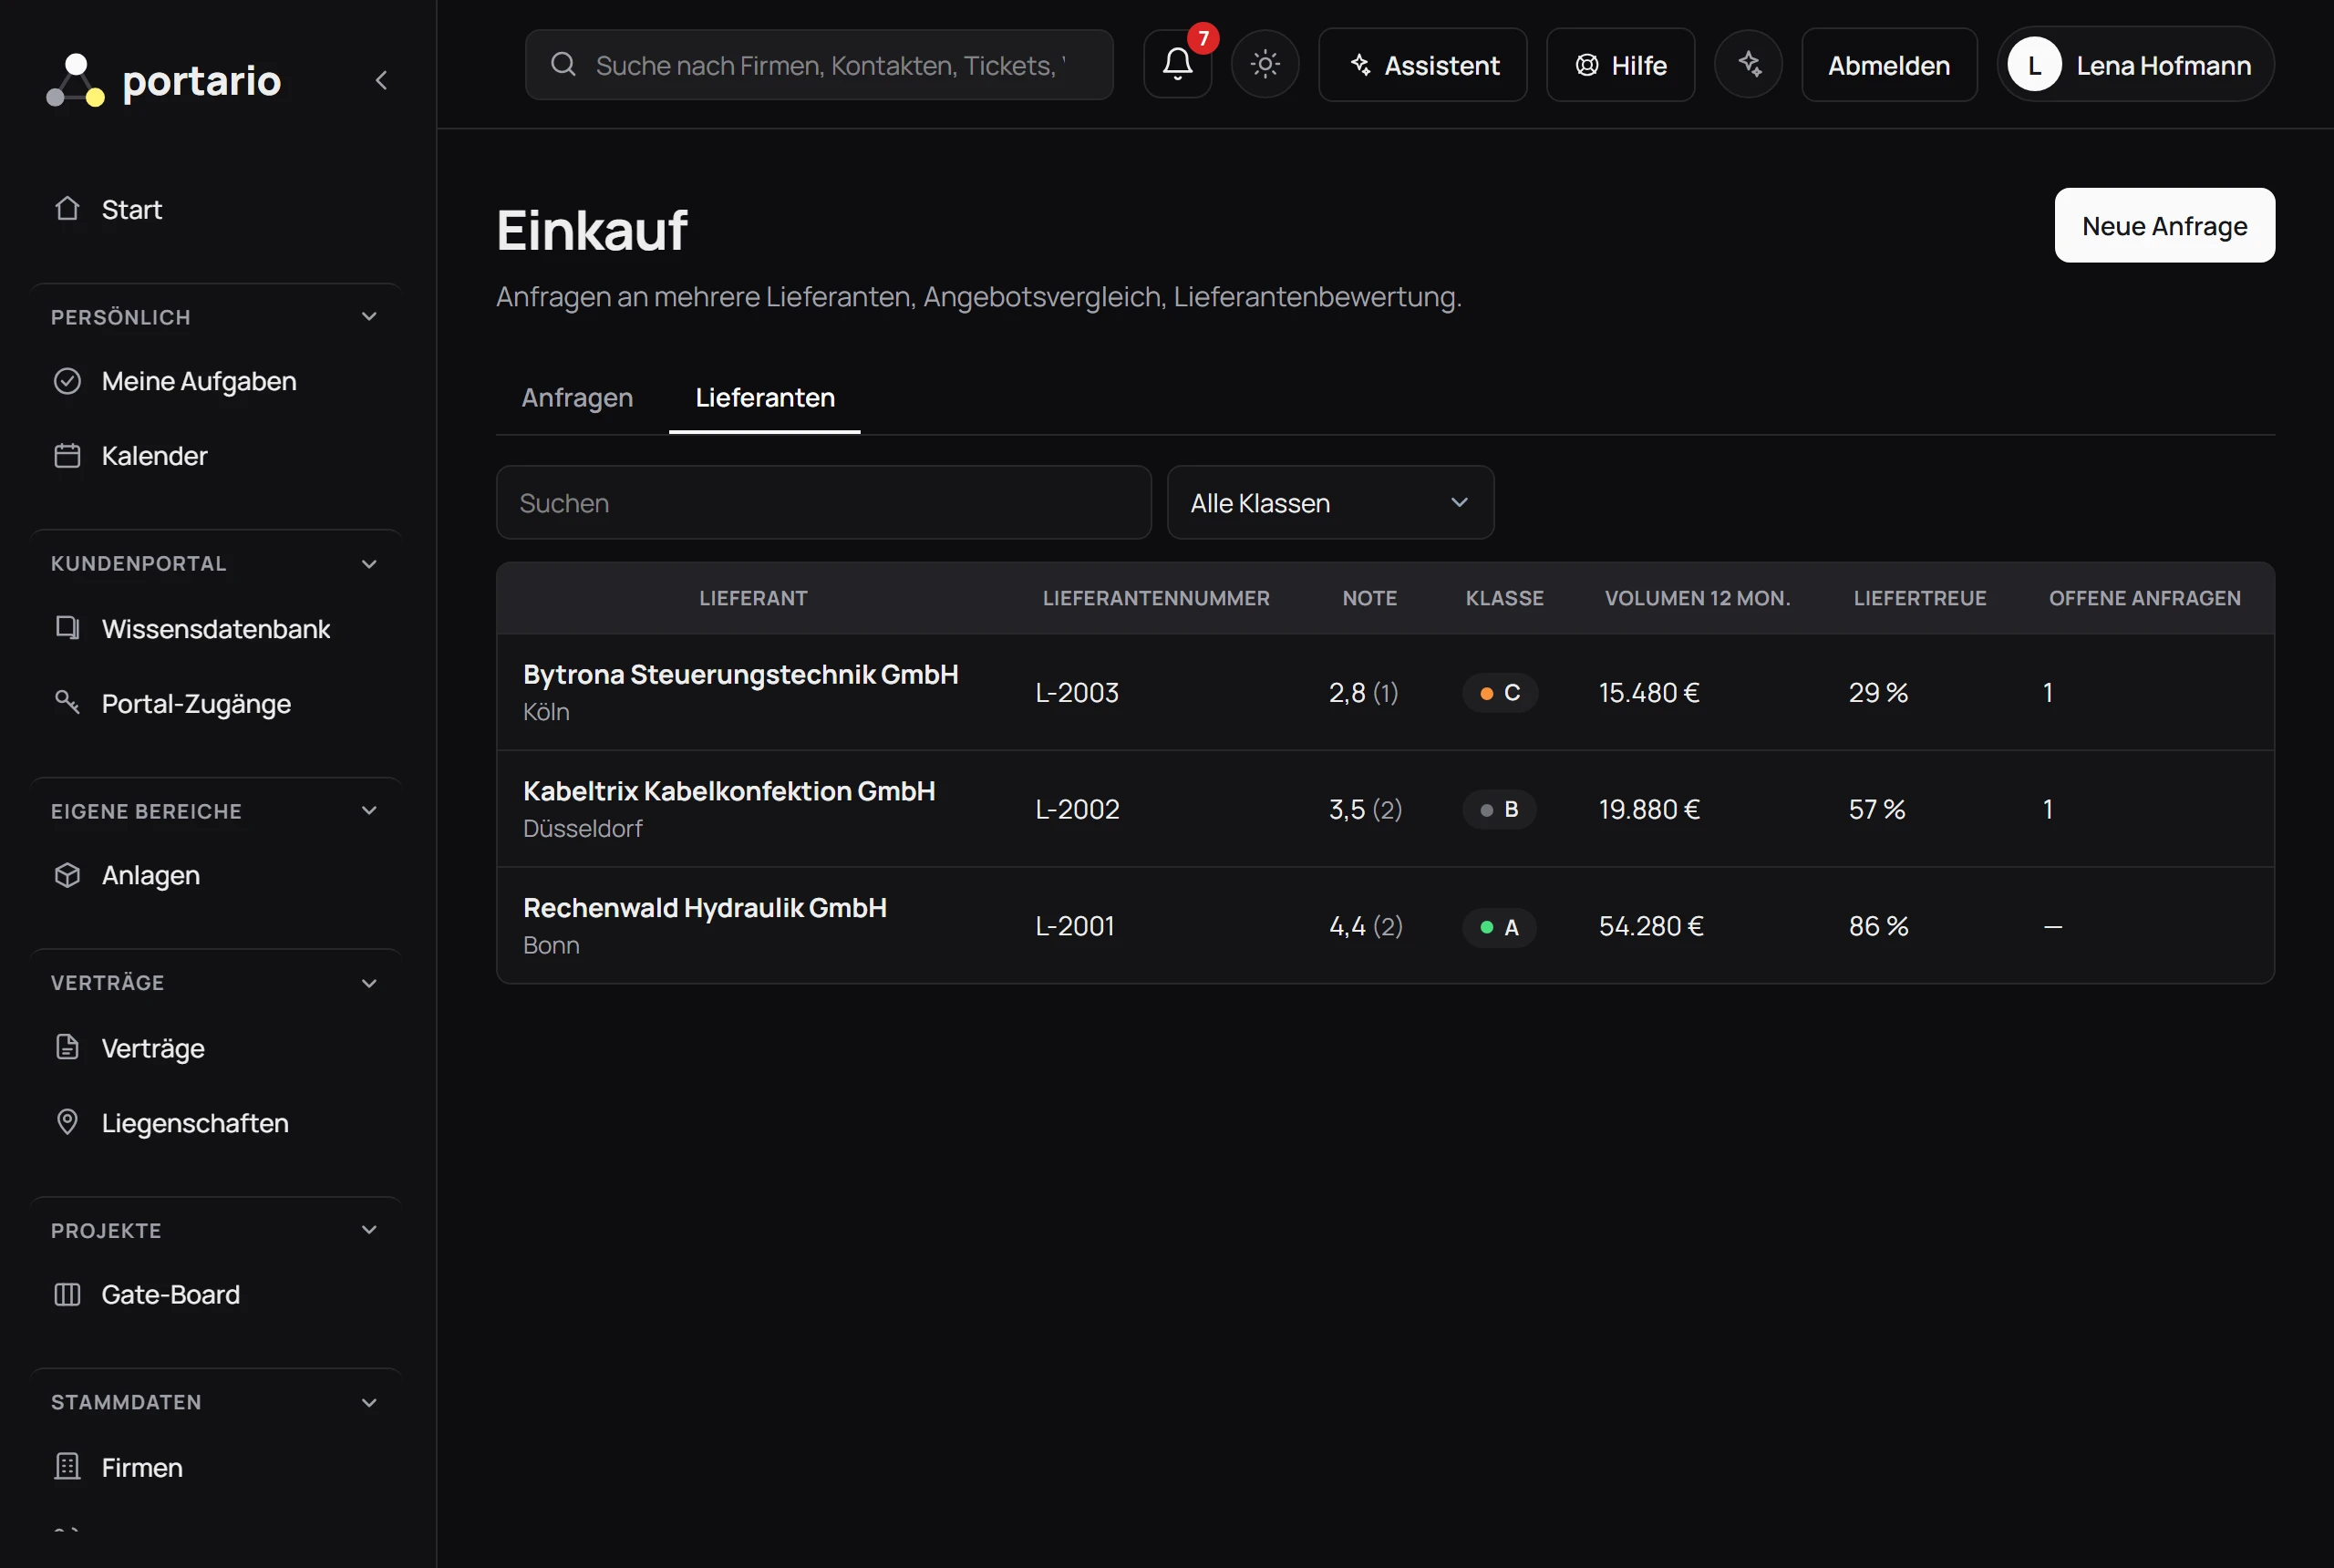Open Rechenwald Hydraulik GmbH row

tap(1385, 926)
